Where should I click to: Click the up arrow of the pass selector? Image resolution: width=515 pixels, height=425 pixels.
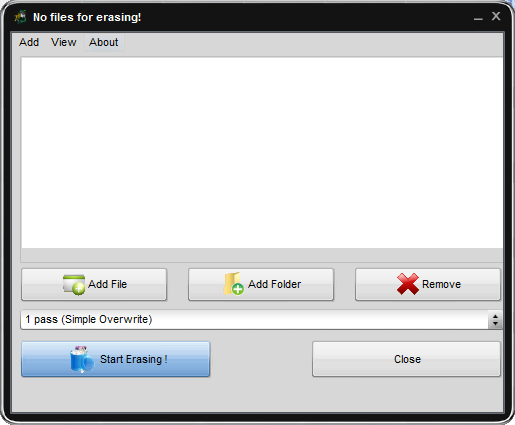[x=495, y=316]
